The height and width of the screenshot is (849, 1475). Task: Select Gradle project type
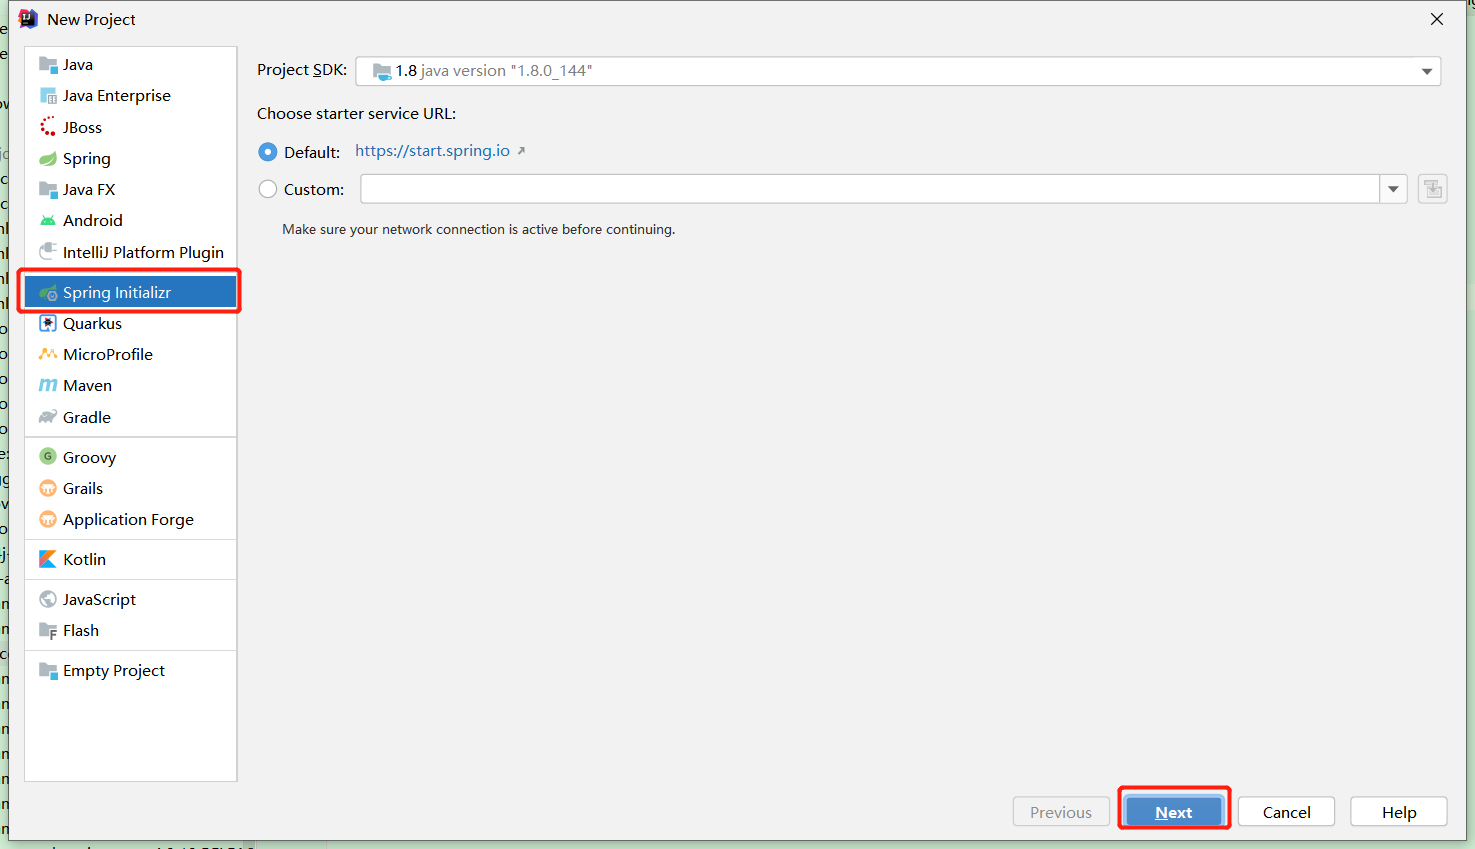(x=131, y=417)
